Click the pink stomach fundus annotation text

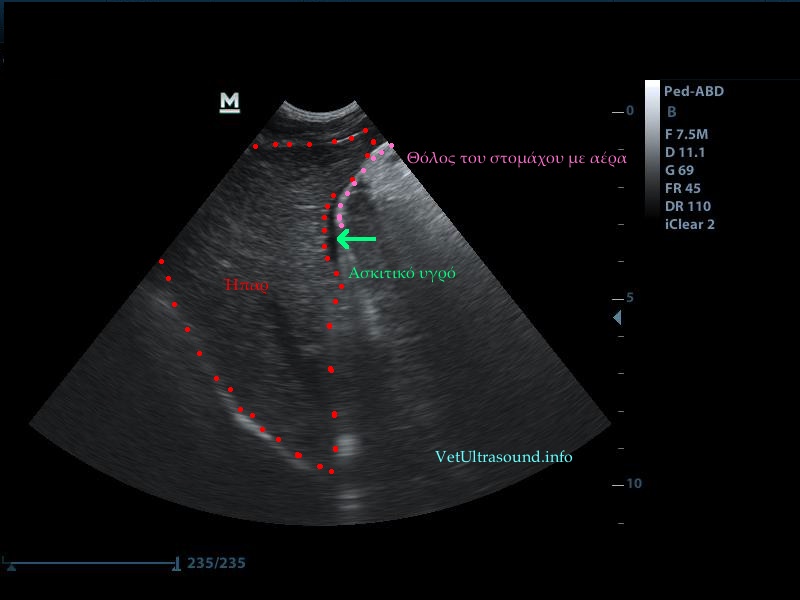coord(517,158)
